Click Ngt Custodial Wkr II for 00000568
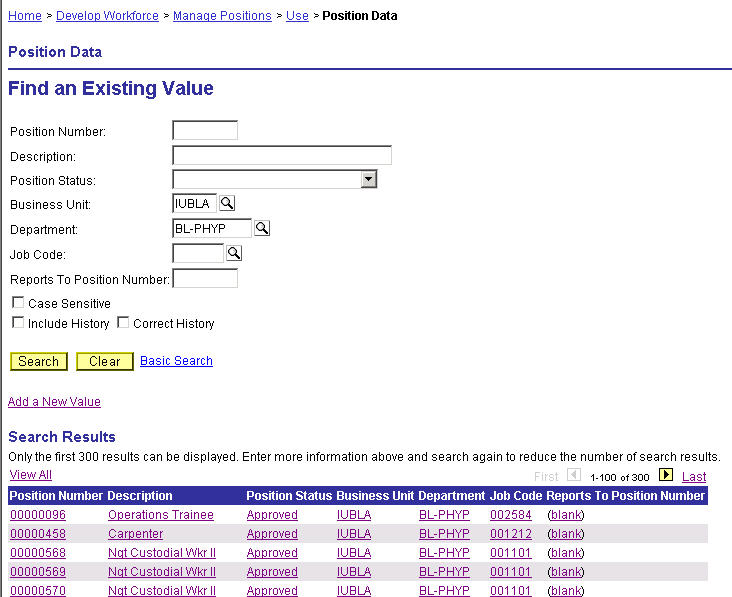The width and height of the screenshot is (732, 597). coord(162,553)
